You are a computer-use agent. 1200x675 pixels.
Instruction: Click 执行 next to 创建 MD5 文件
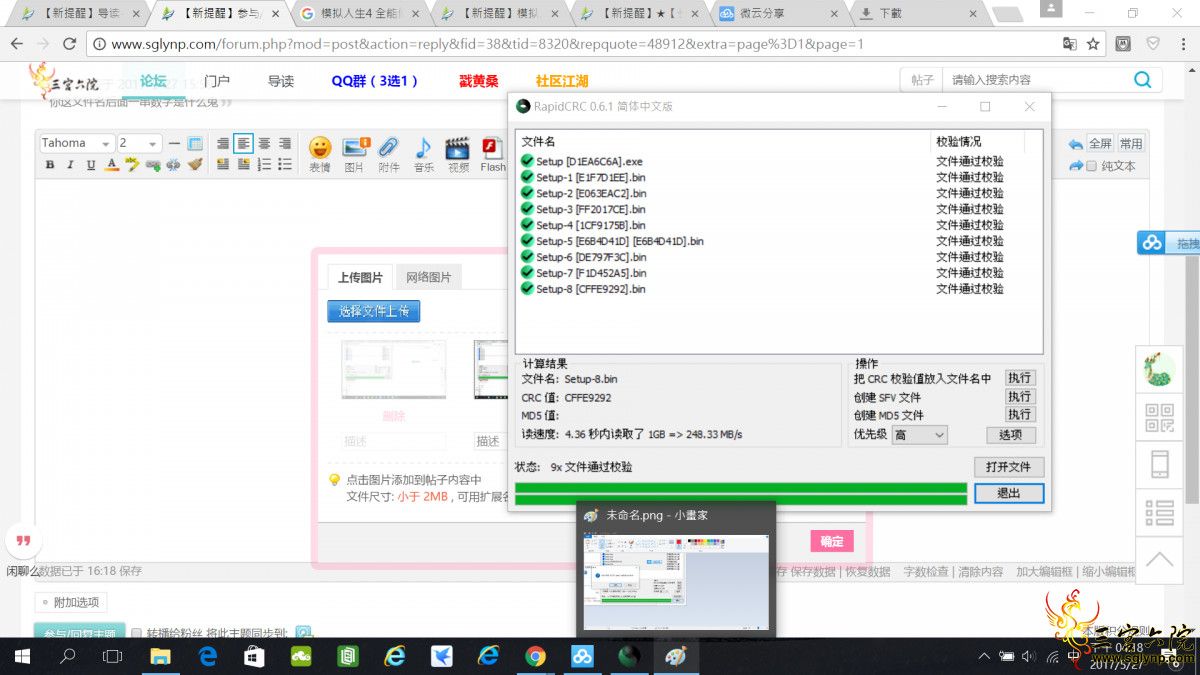point(1020,414)
